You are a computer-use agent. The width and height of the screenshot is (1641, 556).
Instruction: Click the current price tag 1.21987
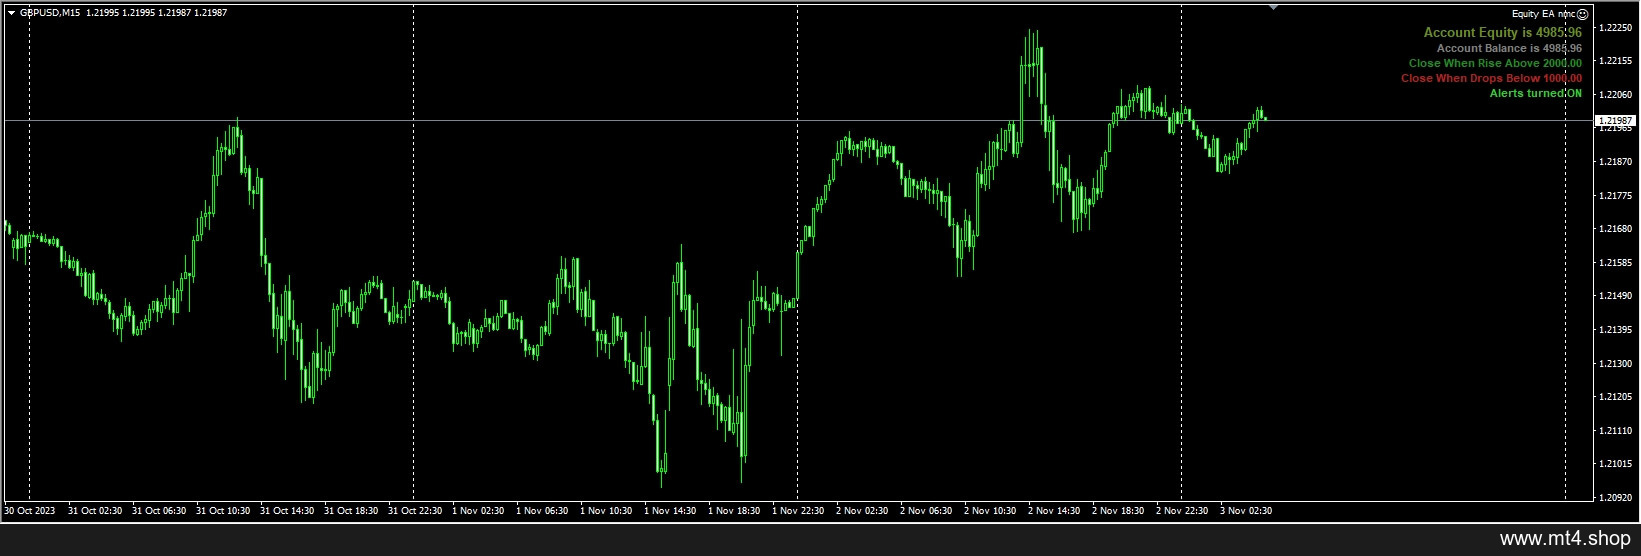(1616, 120)
